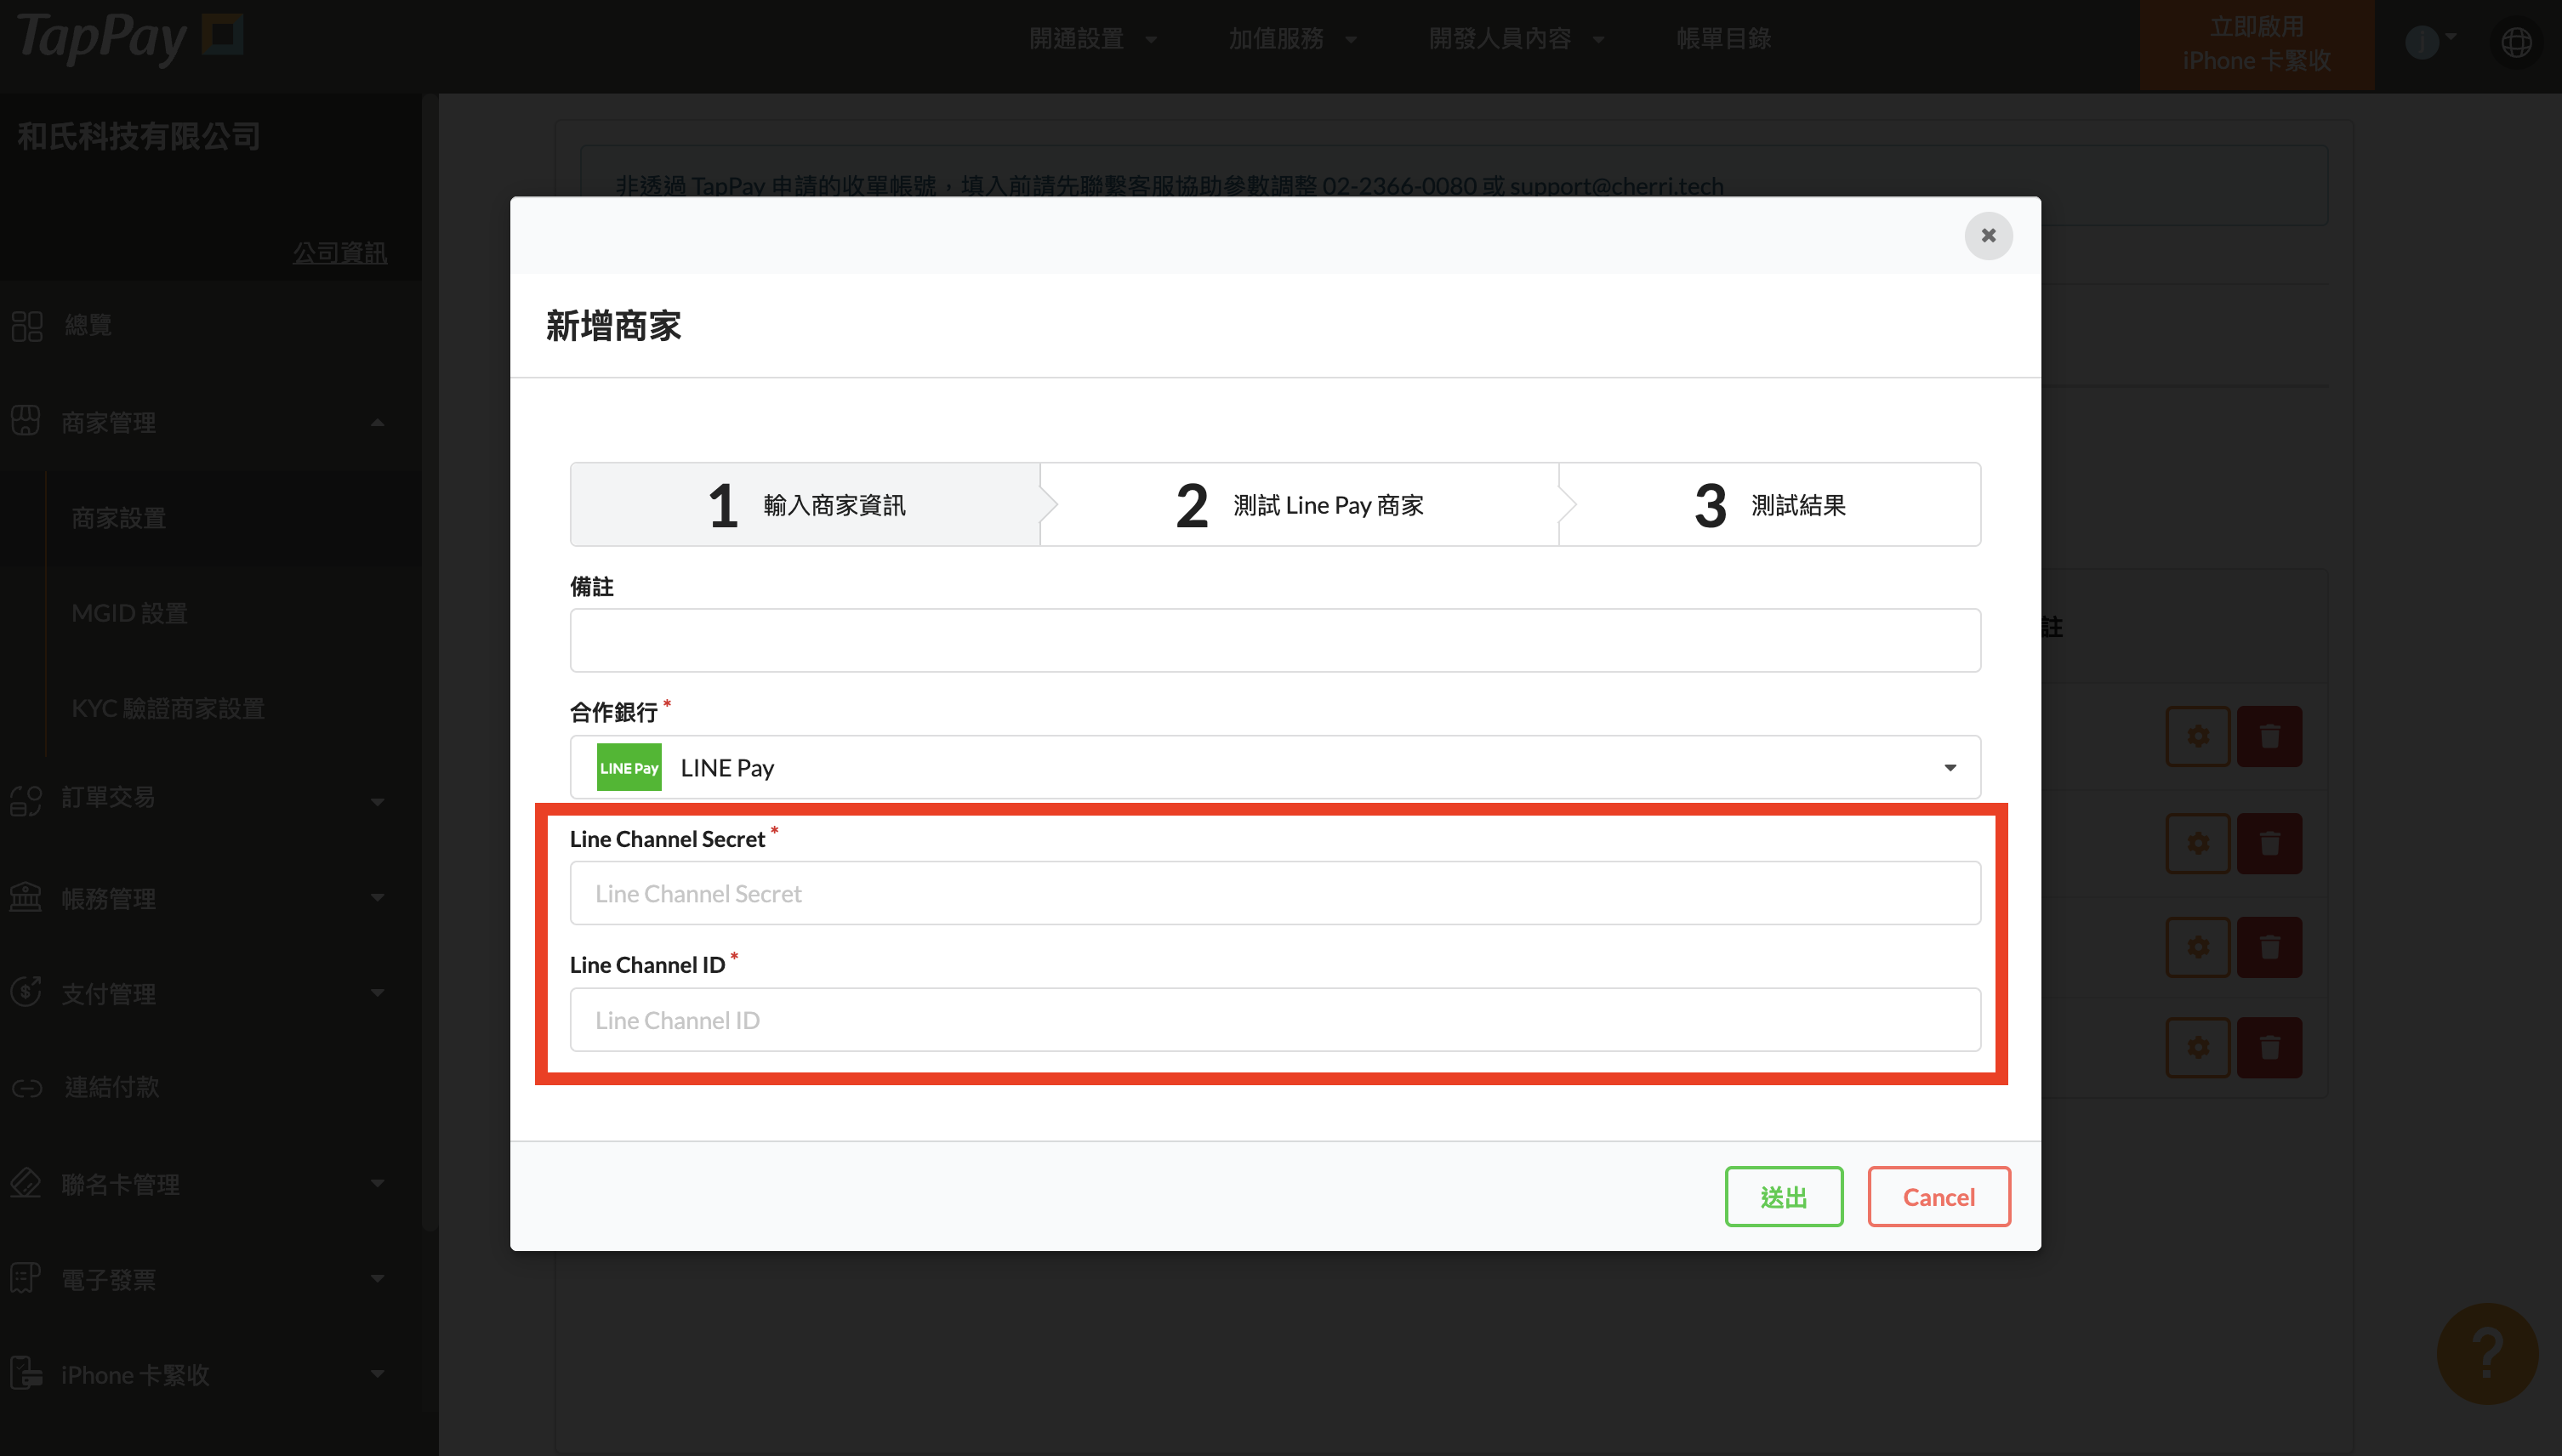Click the globe language icon
The height and width of the screenshot is (1456, 2562).
click(x=2516, y=43)
